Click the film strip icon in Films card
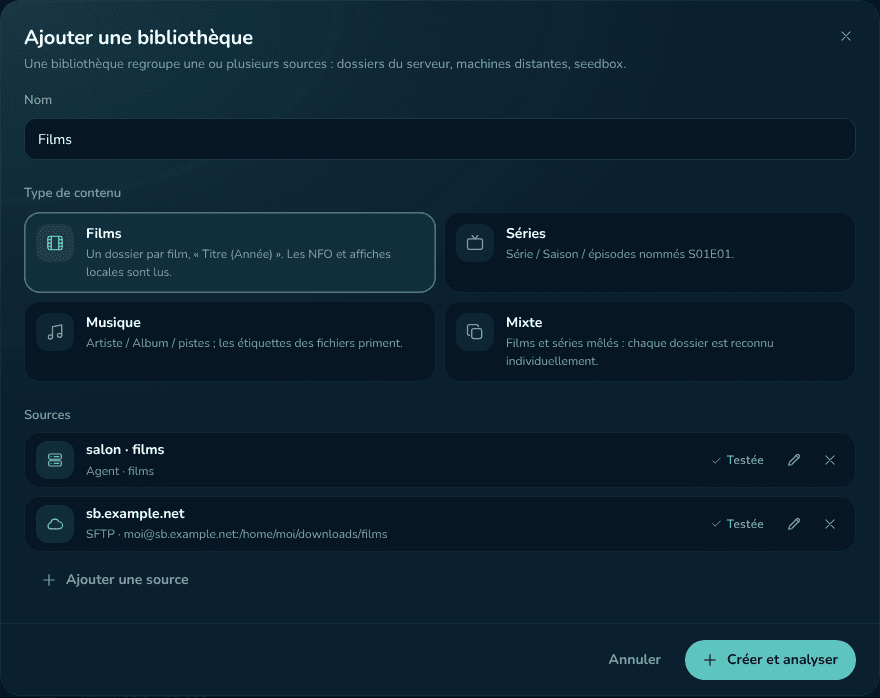880x698 pixels. click(55, 243)
